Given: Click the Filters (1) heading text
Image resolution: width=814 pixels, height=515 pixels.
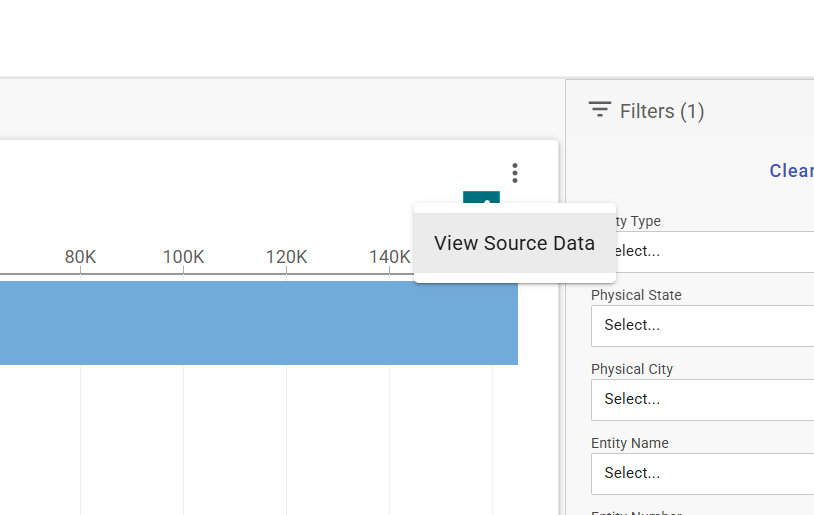Looking at the screenshot, I should point(662,111).
